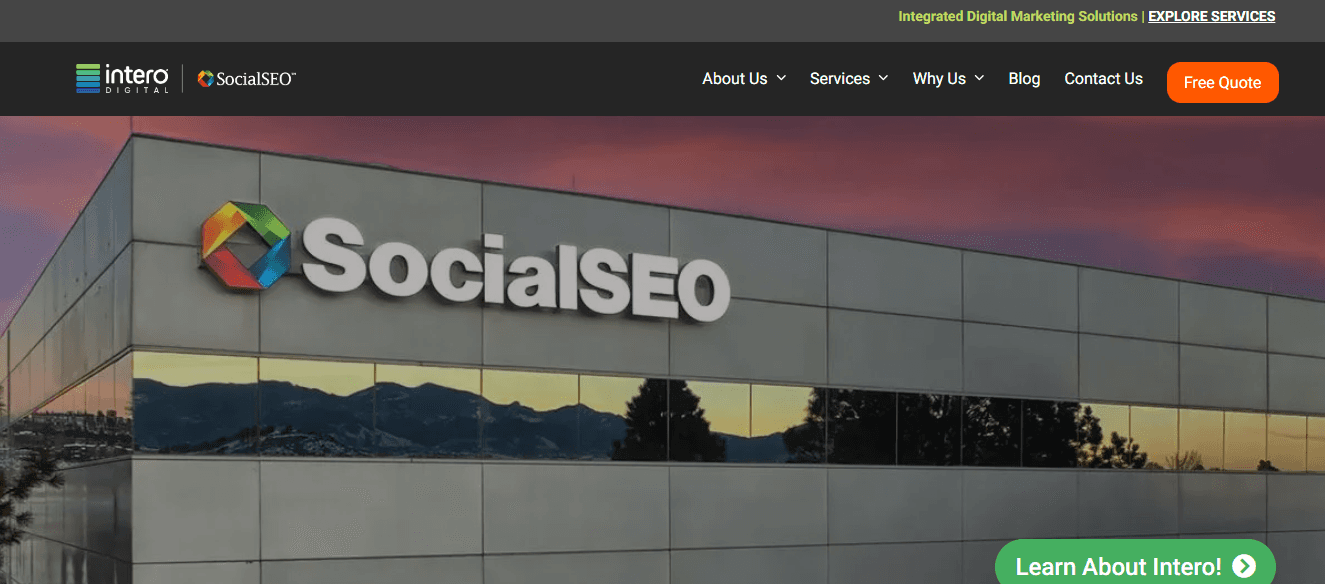Open the About Us menu label
Image resolution: width=1325 pixels, height=584 pixels.
(x=734, y=78)
